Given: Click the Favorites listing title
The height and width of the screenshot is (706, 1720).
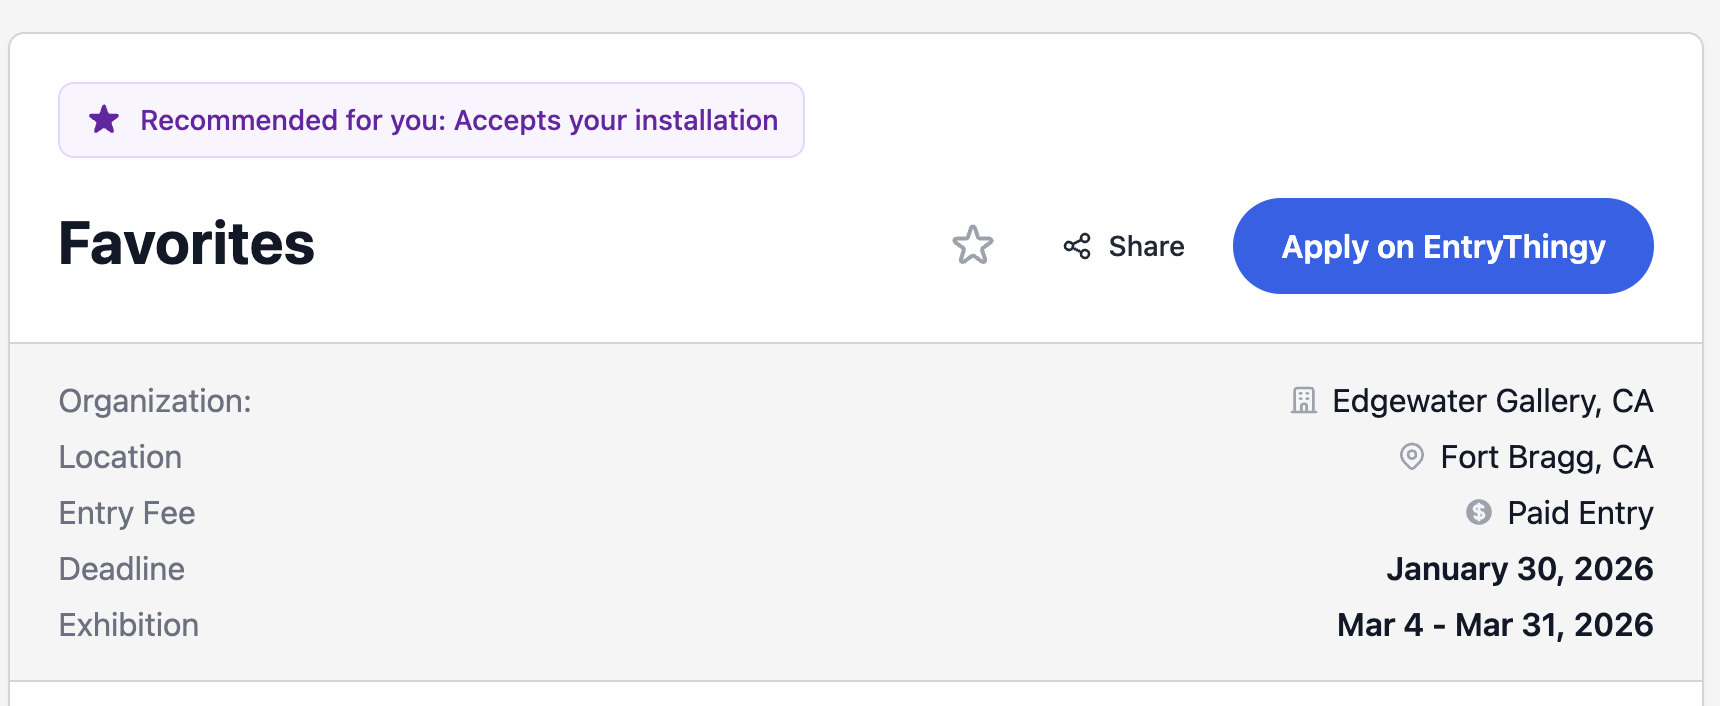Looking at the screenshot, I should 187,244.
